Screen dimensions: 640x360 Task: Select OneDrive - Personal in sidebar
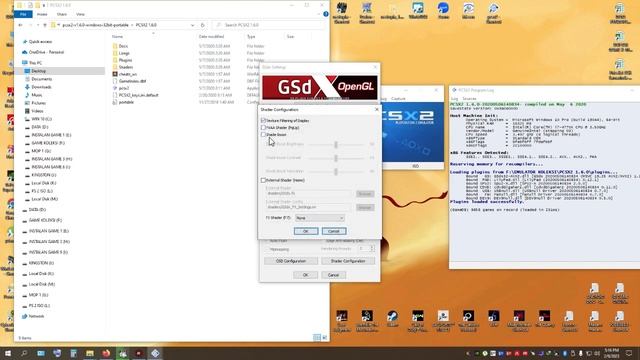[x=46, y=52]
